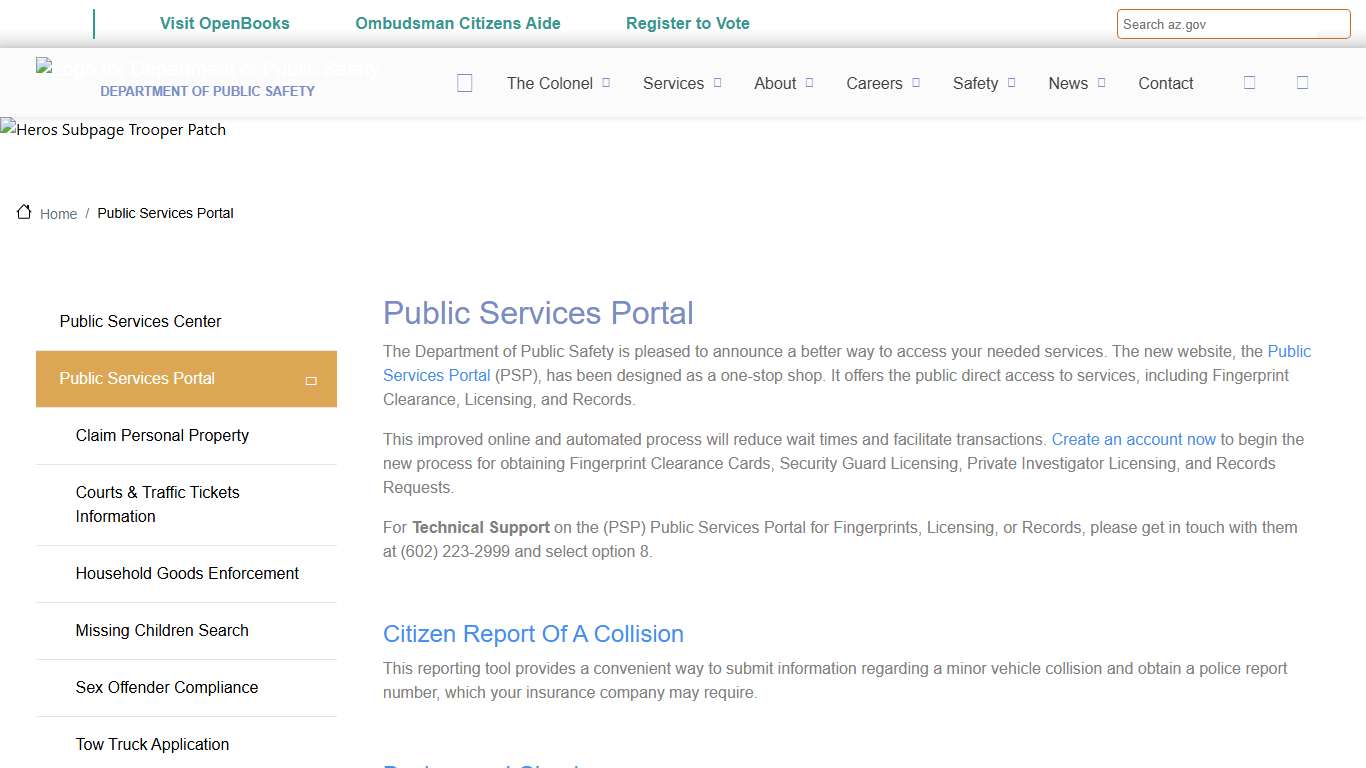Click the Search az.gov input field
The image size is (1366, 768).
pos(1233,23)
